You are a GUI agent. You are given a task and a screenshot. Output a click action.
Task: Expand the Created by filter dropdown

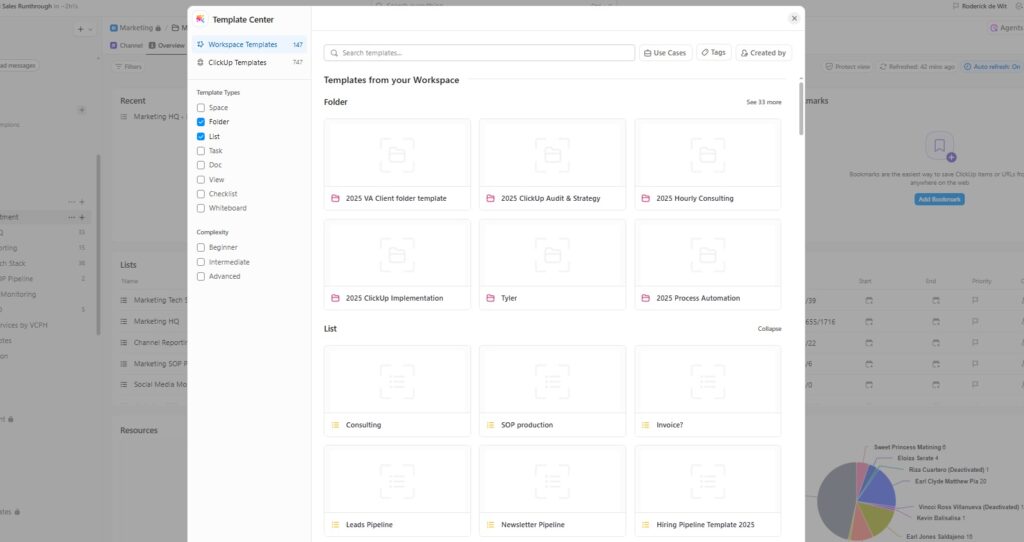tap(763, 53)
